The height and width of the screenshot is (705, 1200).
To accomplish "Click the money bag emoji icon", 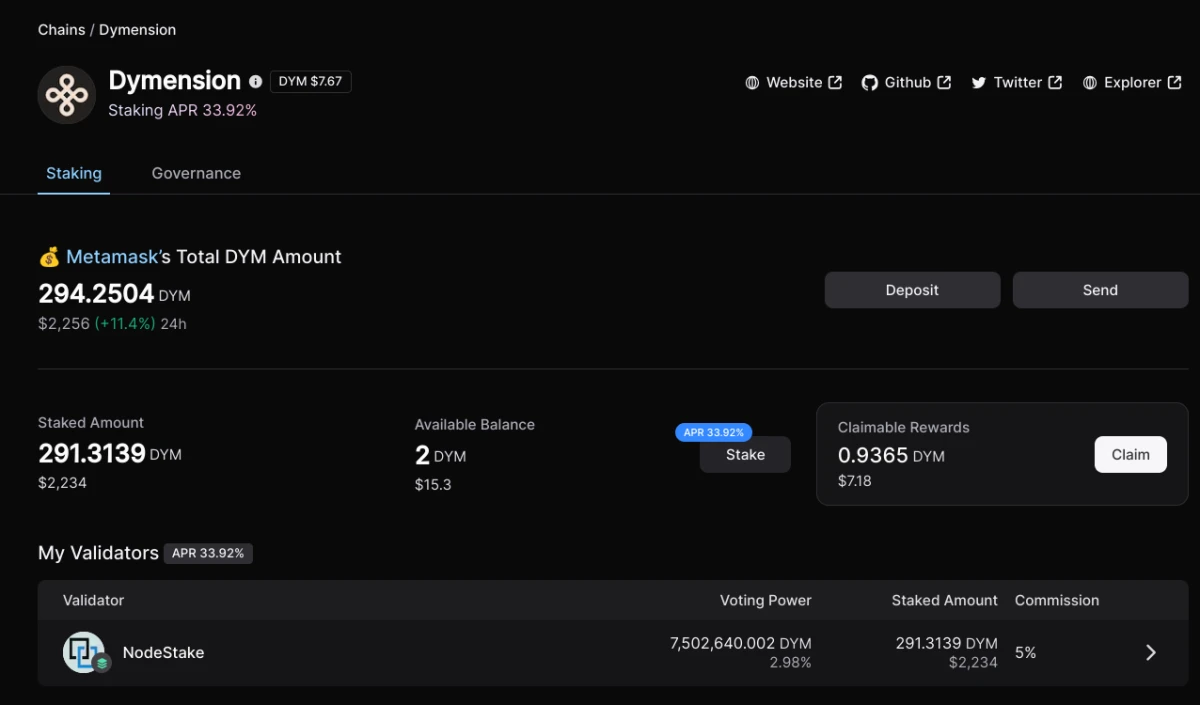I will pos(49,257).
